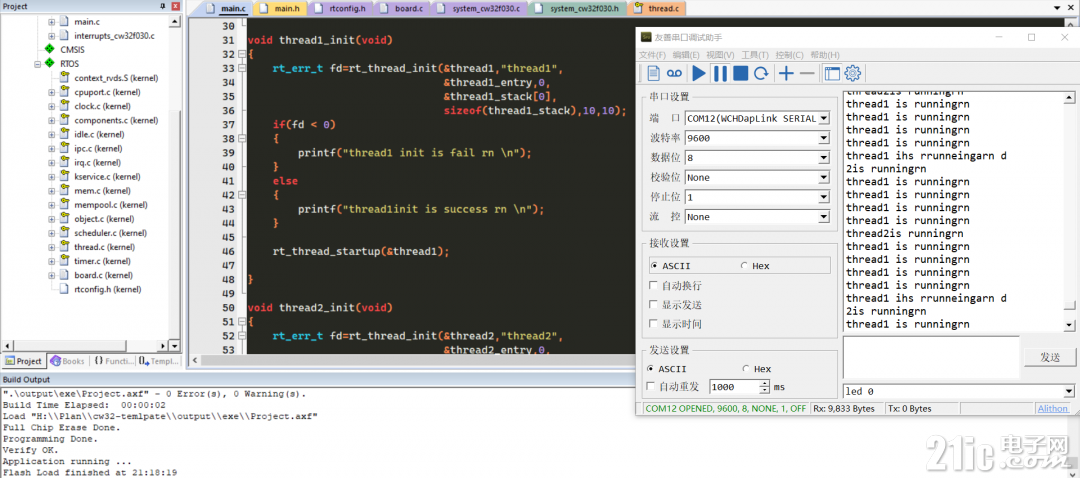Click the serial debug assistant app icon in its title bar
Image resolution: width=1080 pixels, height=478 pixels.
pyautogui.click(x=645, y=37)
